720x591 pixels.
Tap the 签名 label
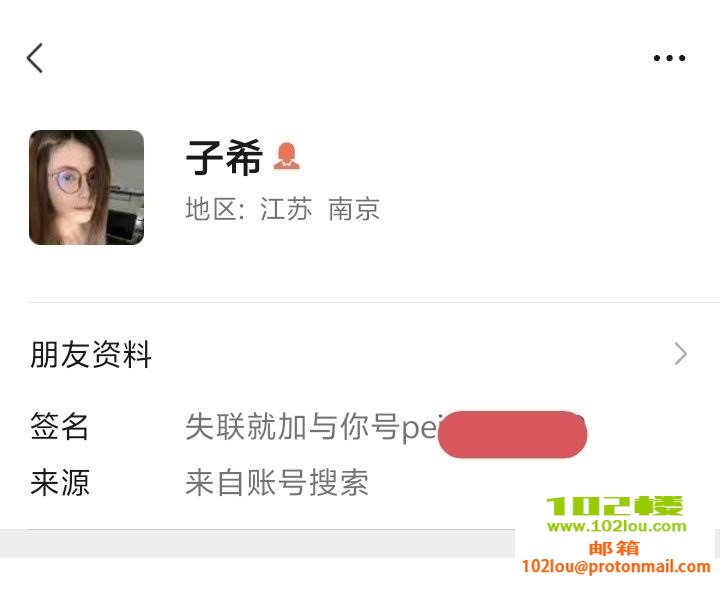(x=59, y=427)
